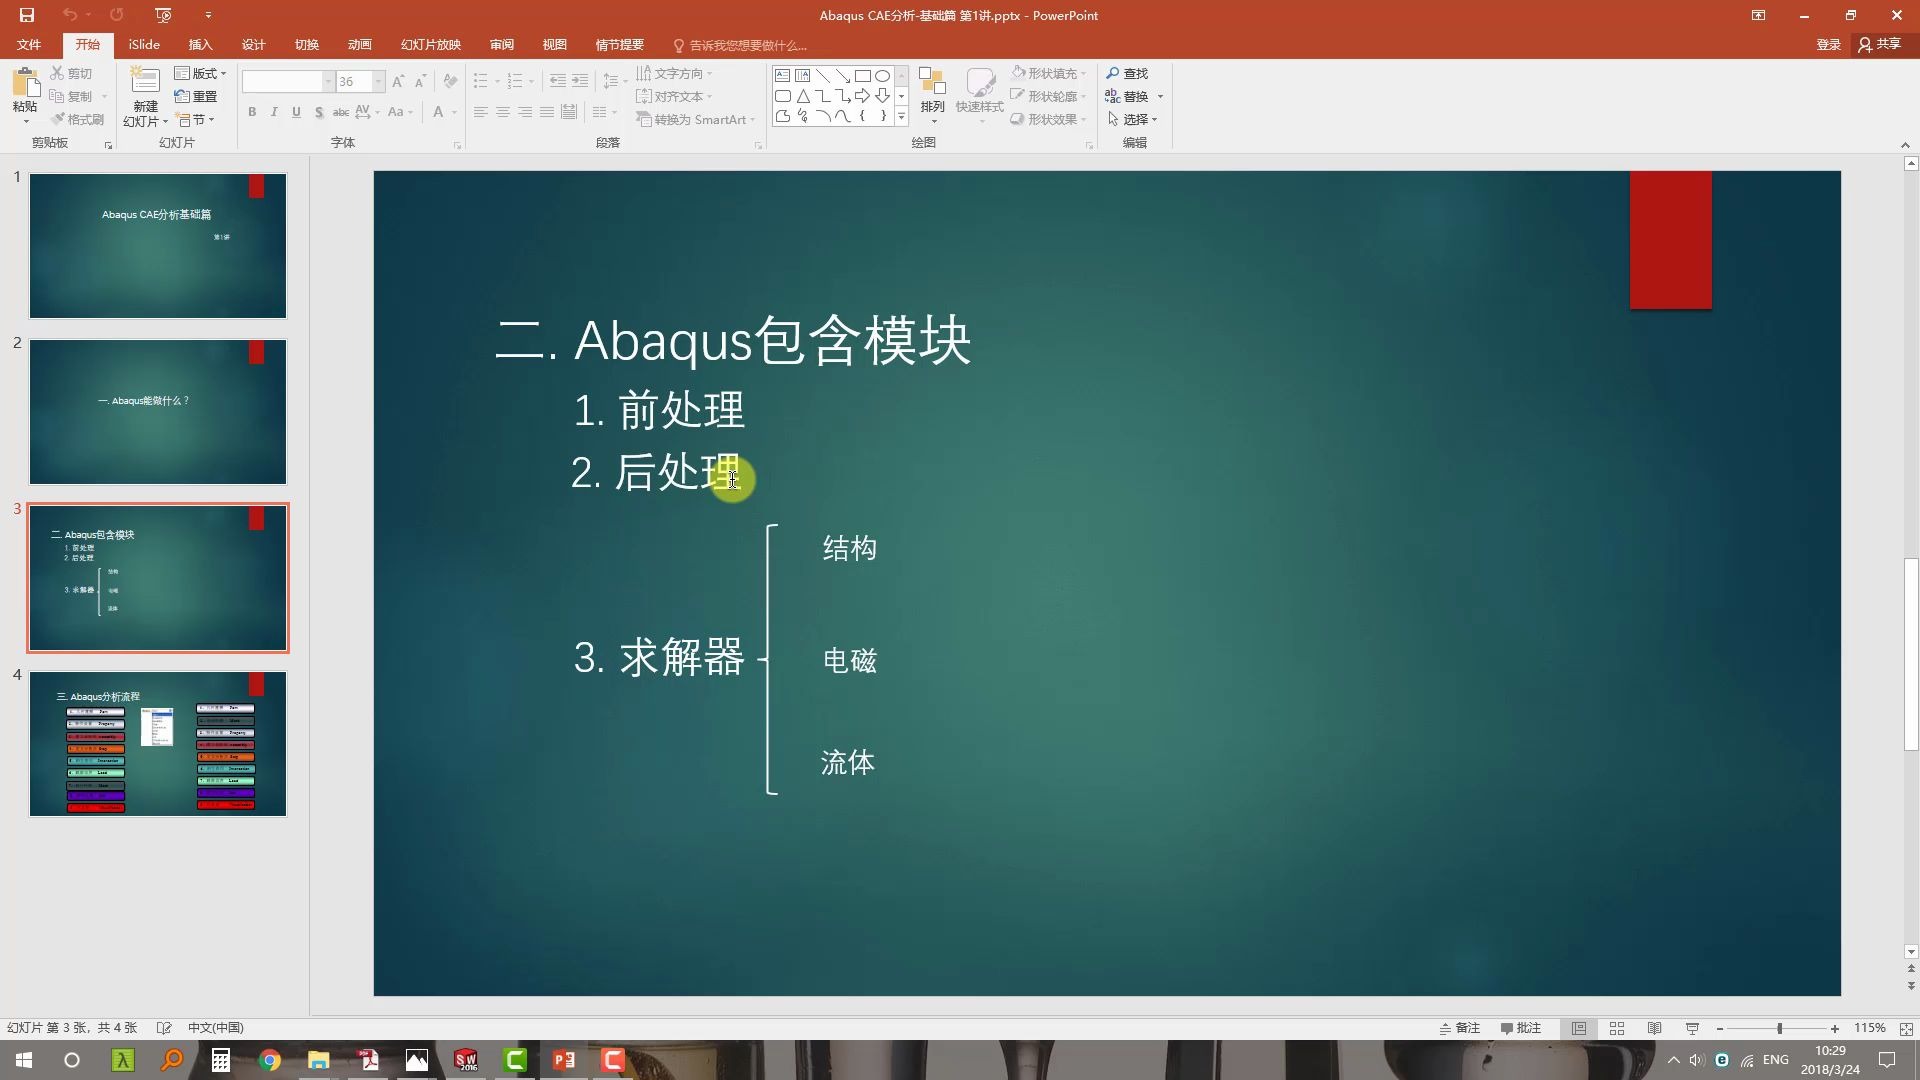Start slideshow from status bar icon
Image resolution: width=1920 pixels, height=1080 pixels.
[1692, 1028]
